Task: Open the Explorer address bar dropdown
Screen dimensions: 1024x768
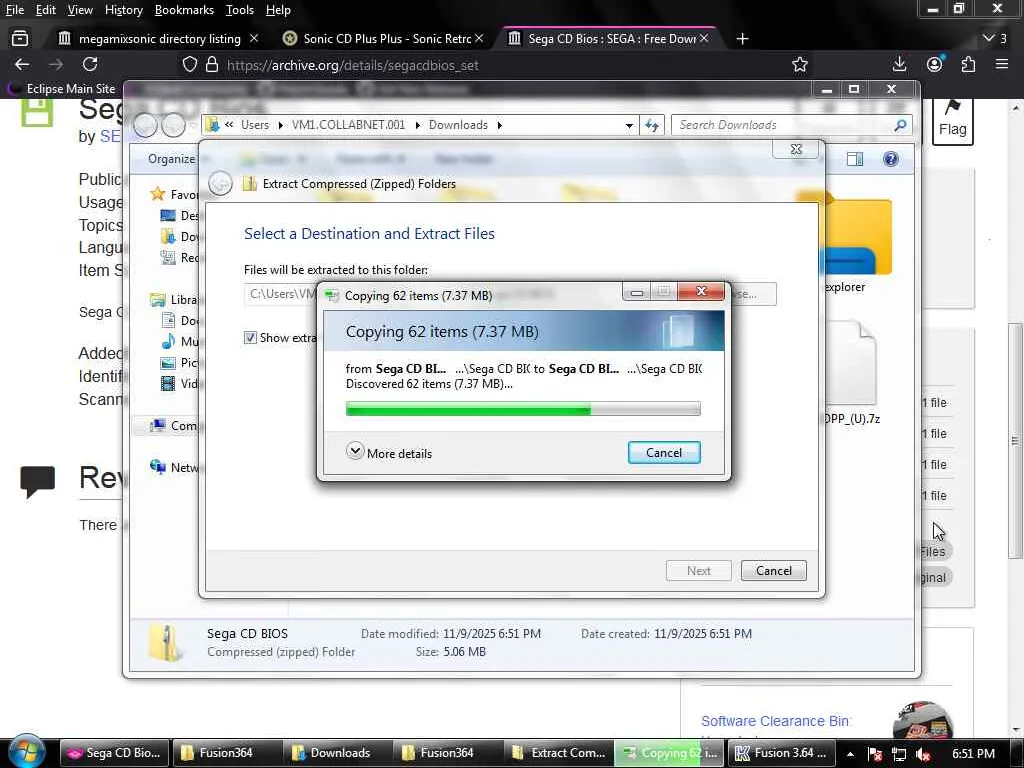Action: 629,125
